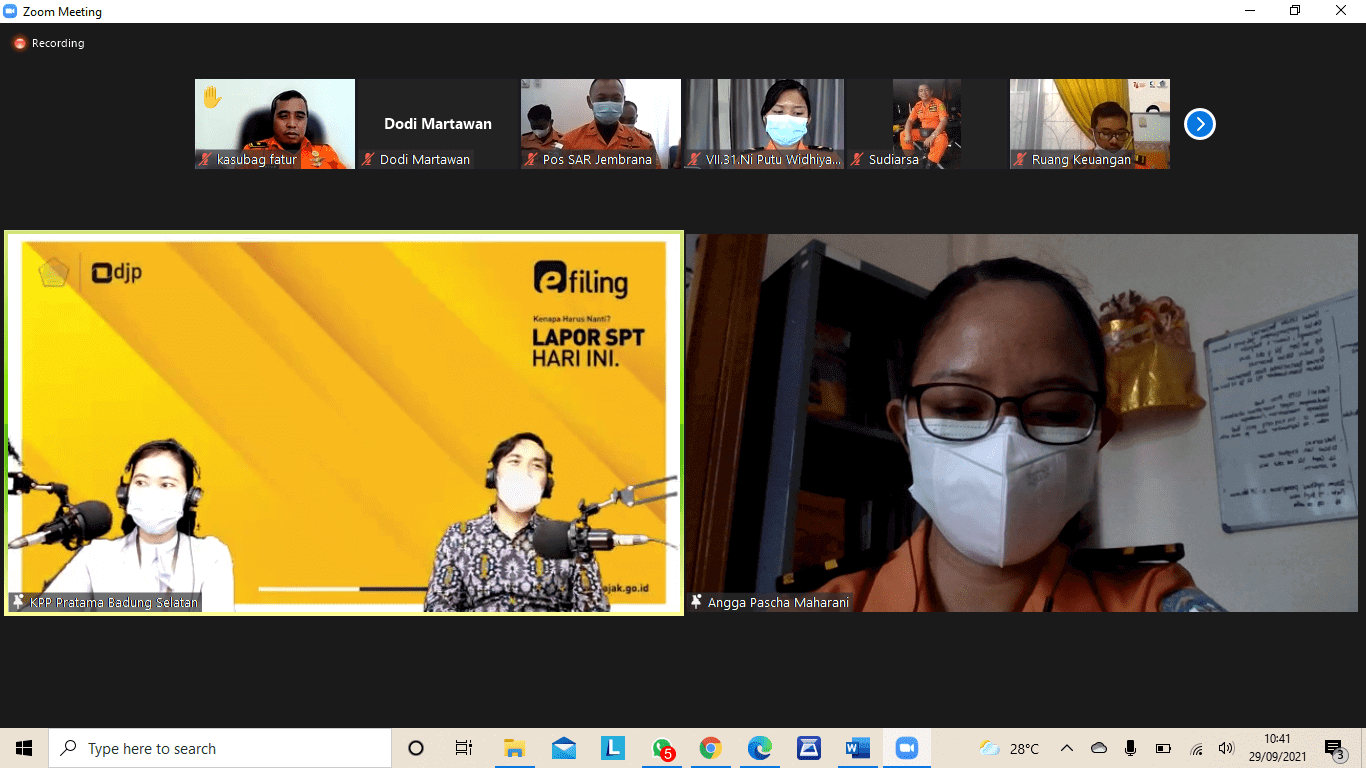Click the Zoom icon in the taskbar
This screenshot has height=768, width=1366.
(x=906, y=748)
